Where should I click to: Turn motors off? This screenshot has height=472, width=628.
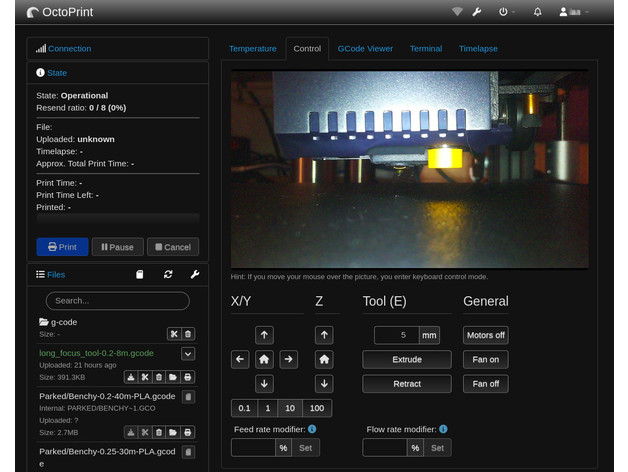coord(485,335)
